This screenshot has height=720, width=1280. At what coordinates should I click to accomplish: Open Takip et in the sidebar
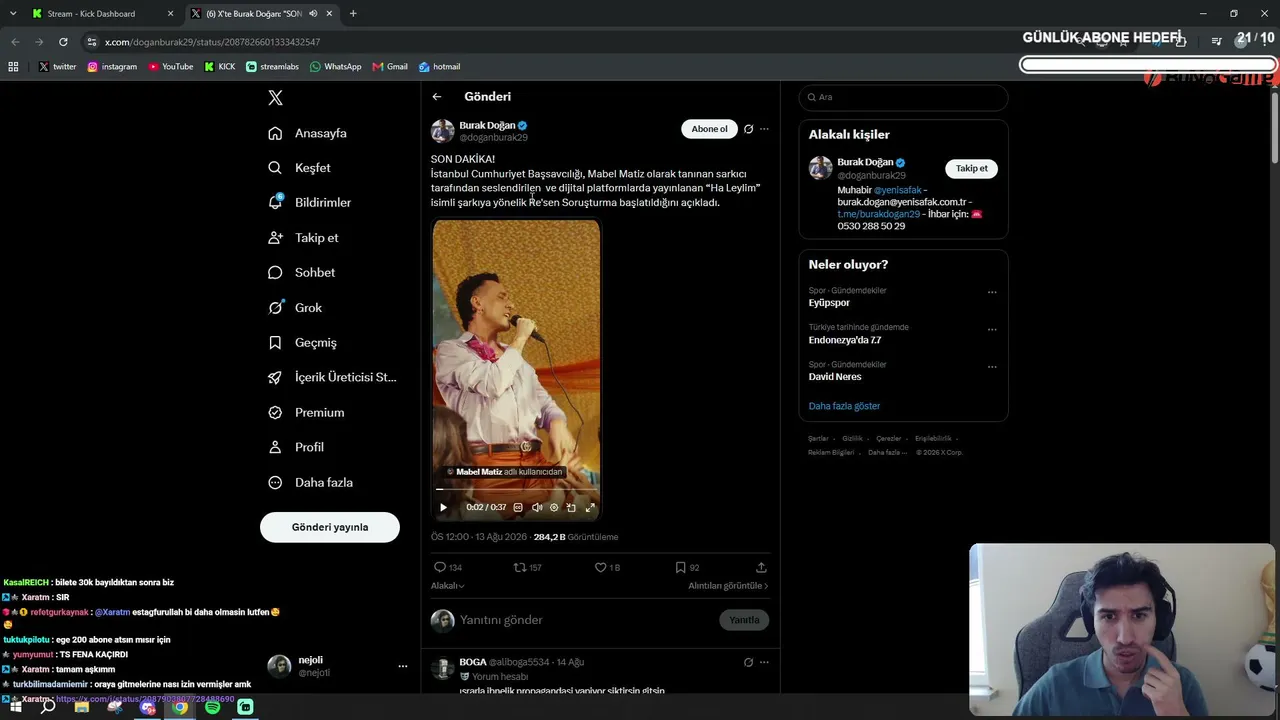pos(303,238)
